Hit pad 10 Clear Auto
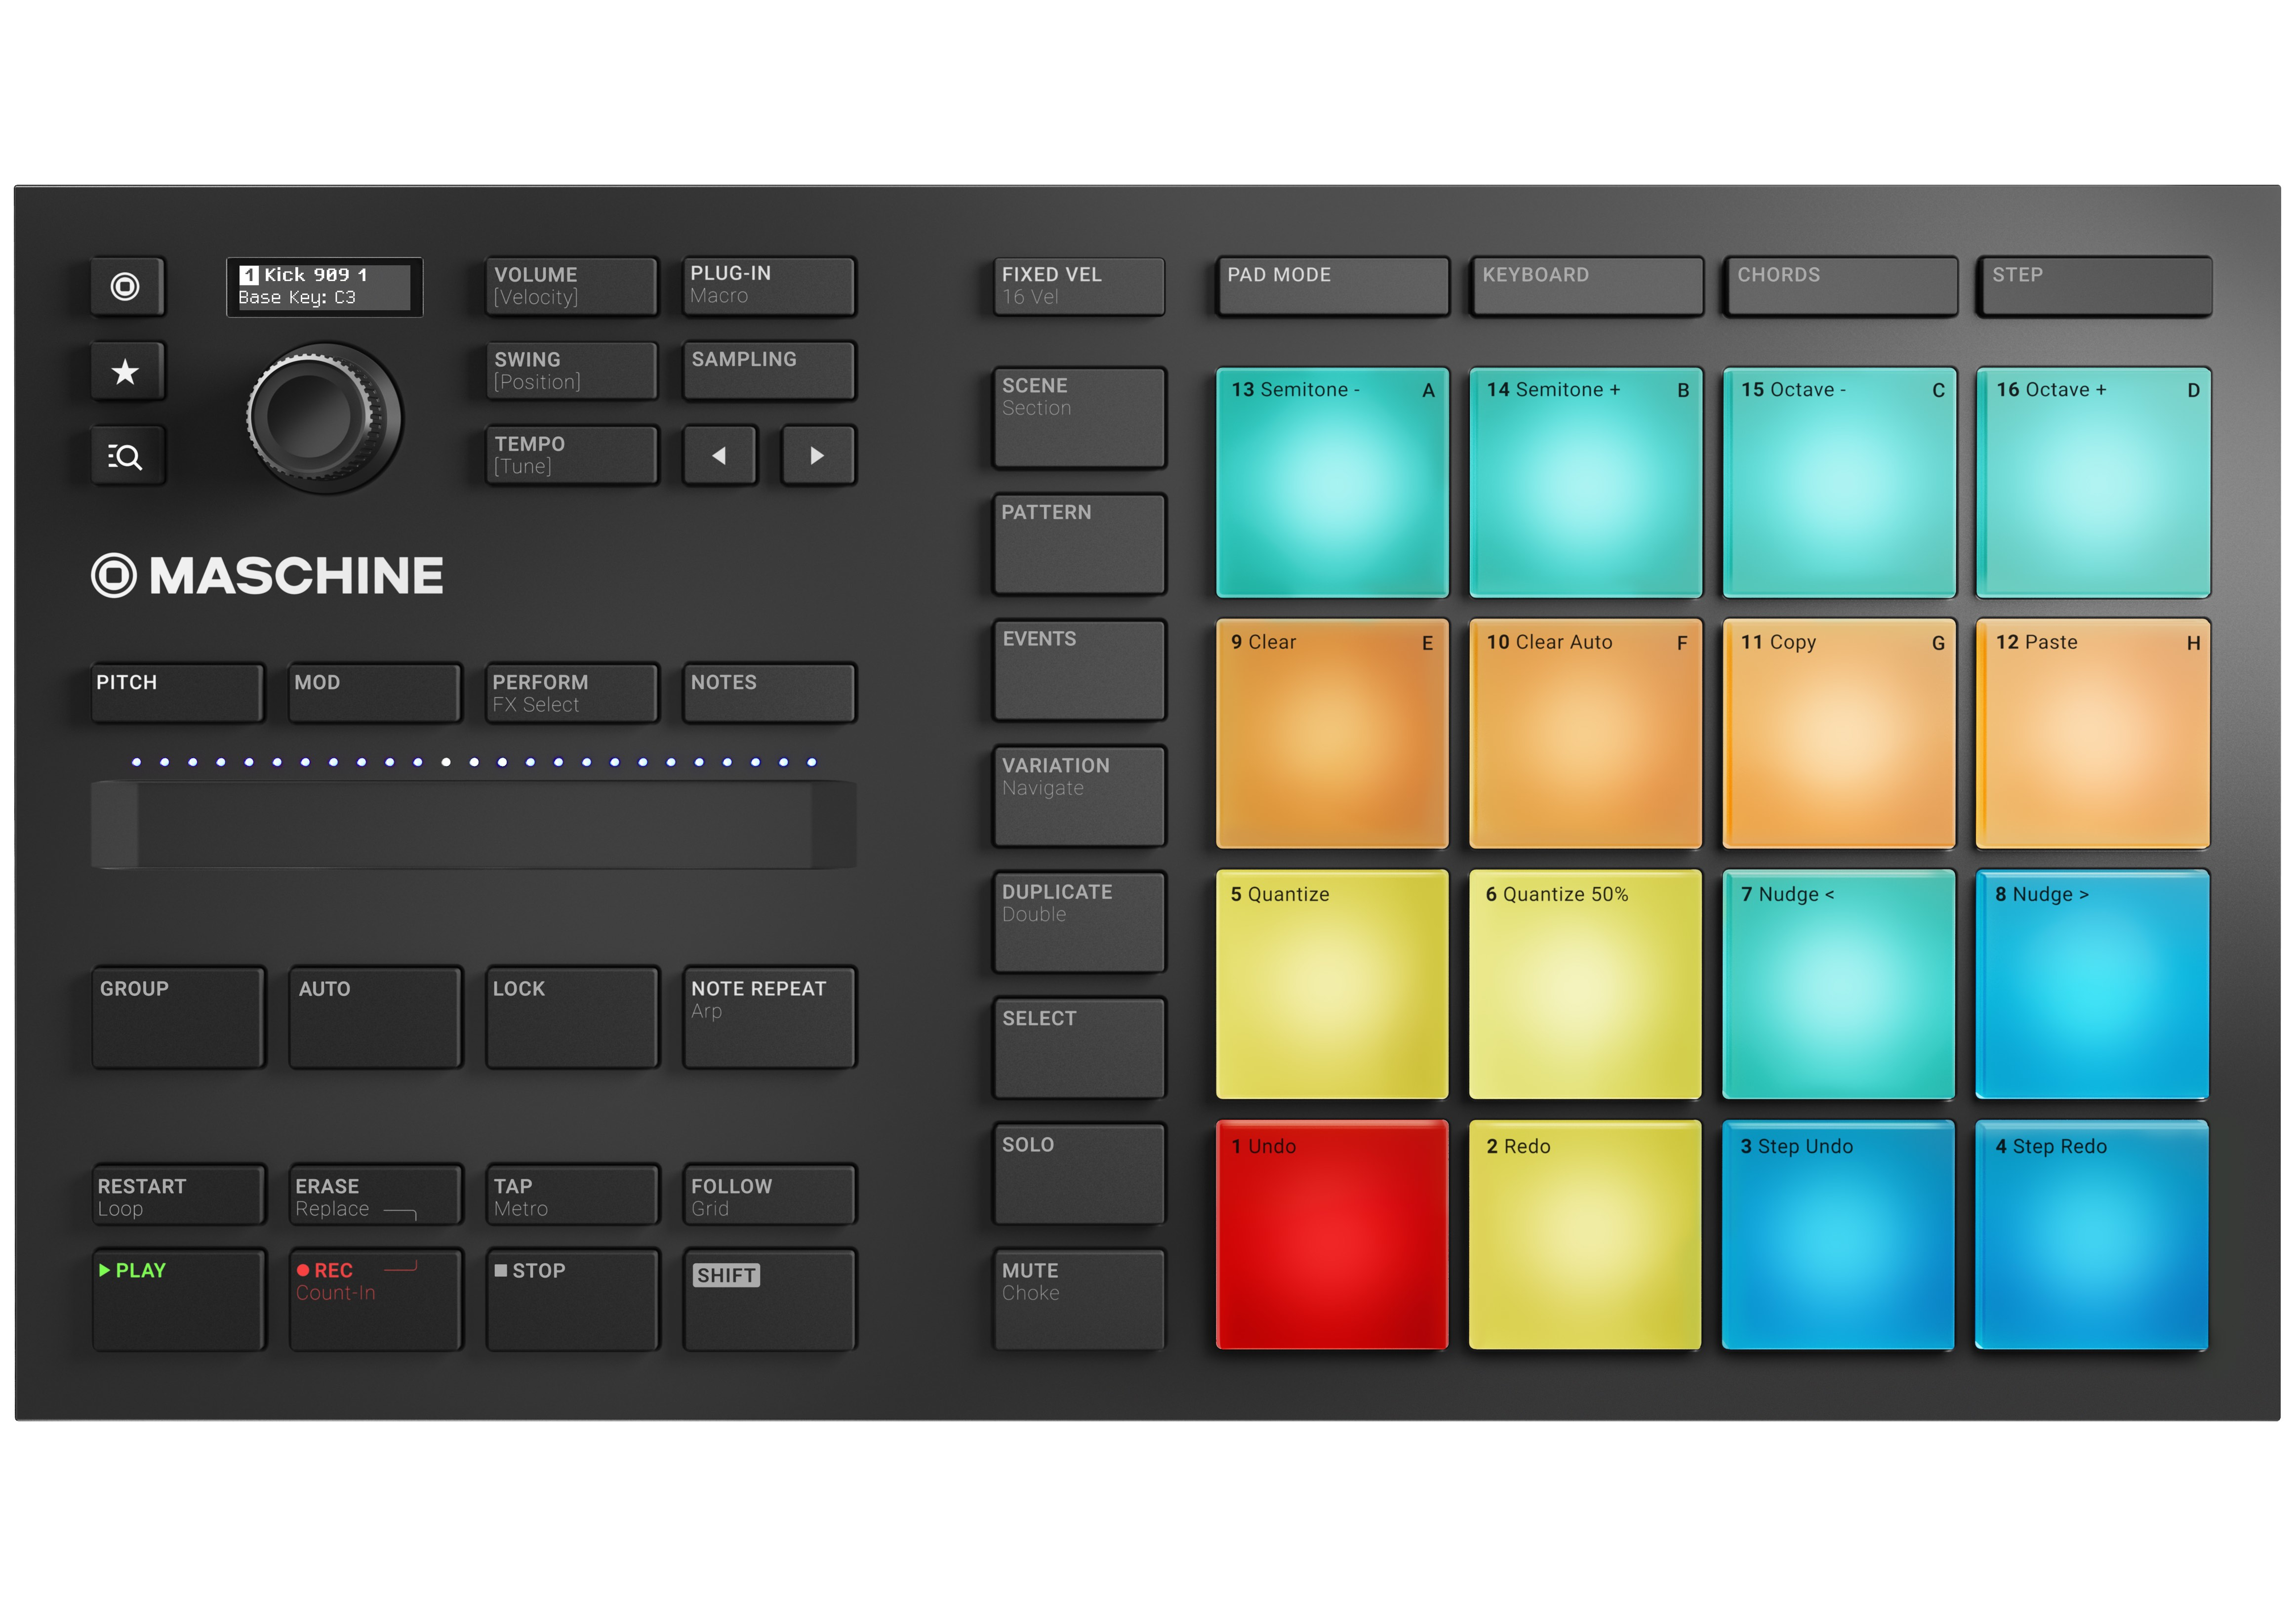 tap(1586, 734)
